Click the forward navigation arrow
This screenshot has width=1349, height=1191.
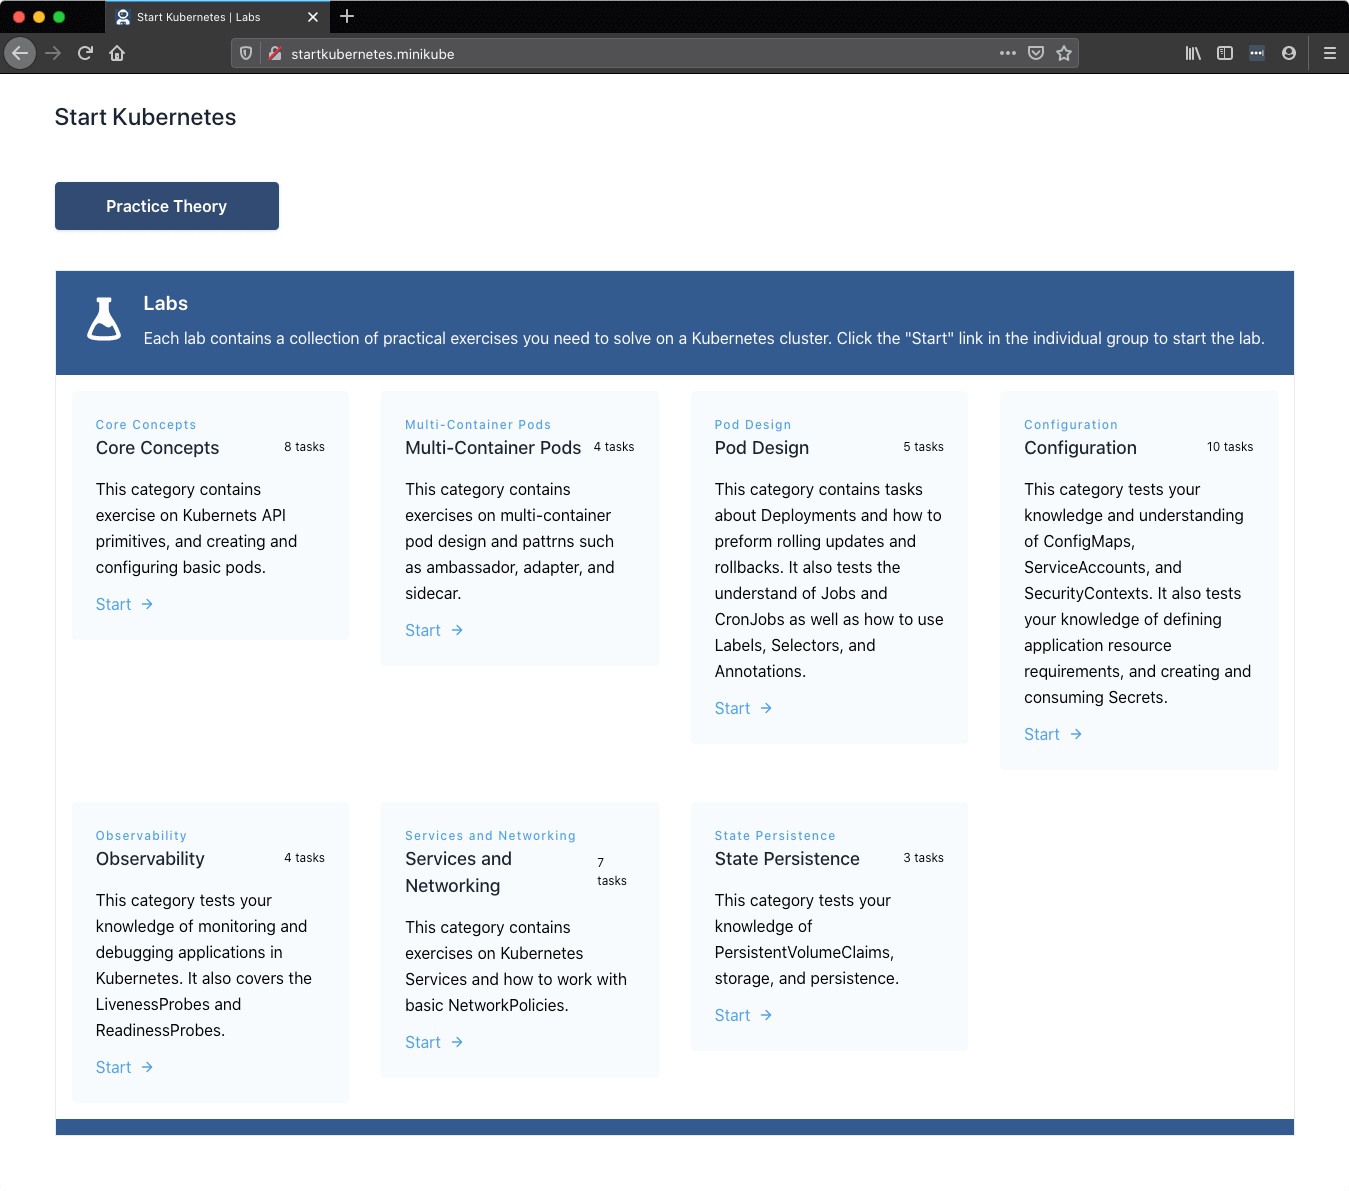[x=53, y=53]
